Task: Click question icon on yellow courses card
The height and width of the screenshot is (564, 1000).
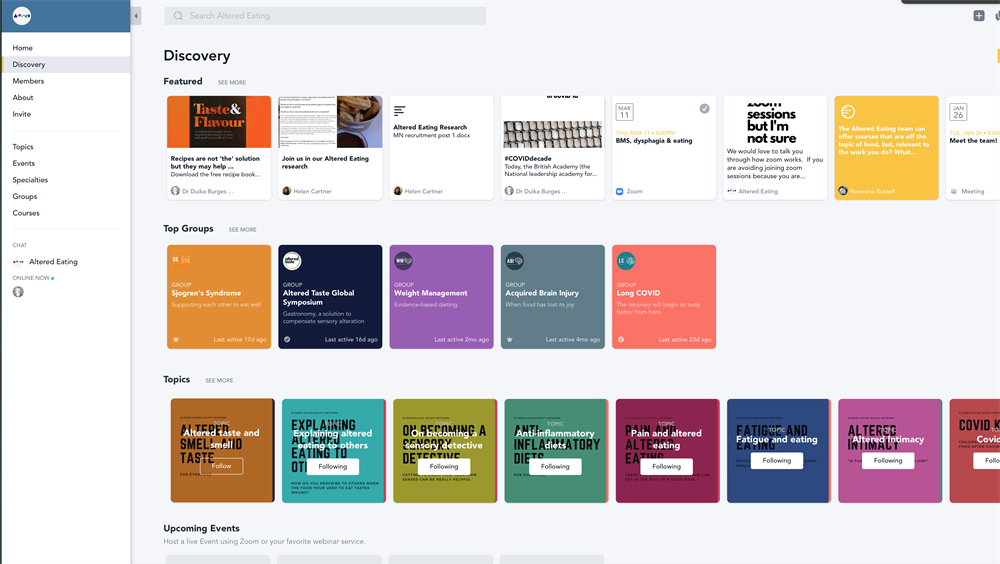Action: (848, 112)
